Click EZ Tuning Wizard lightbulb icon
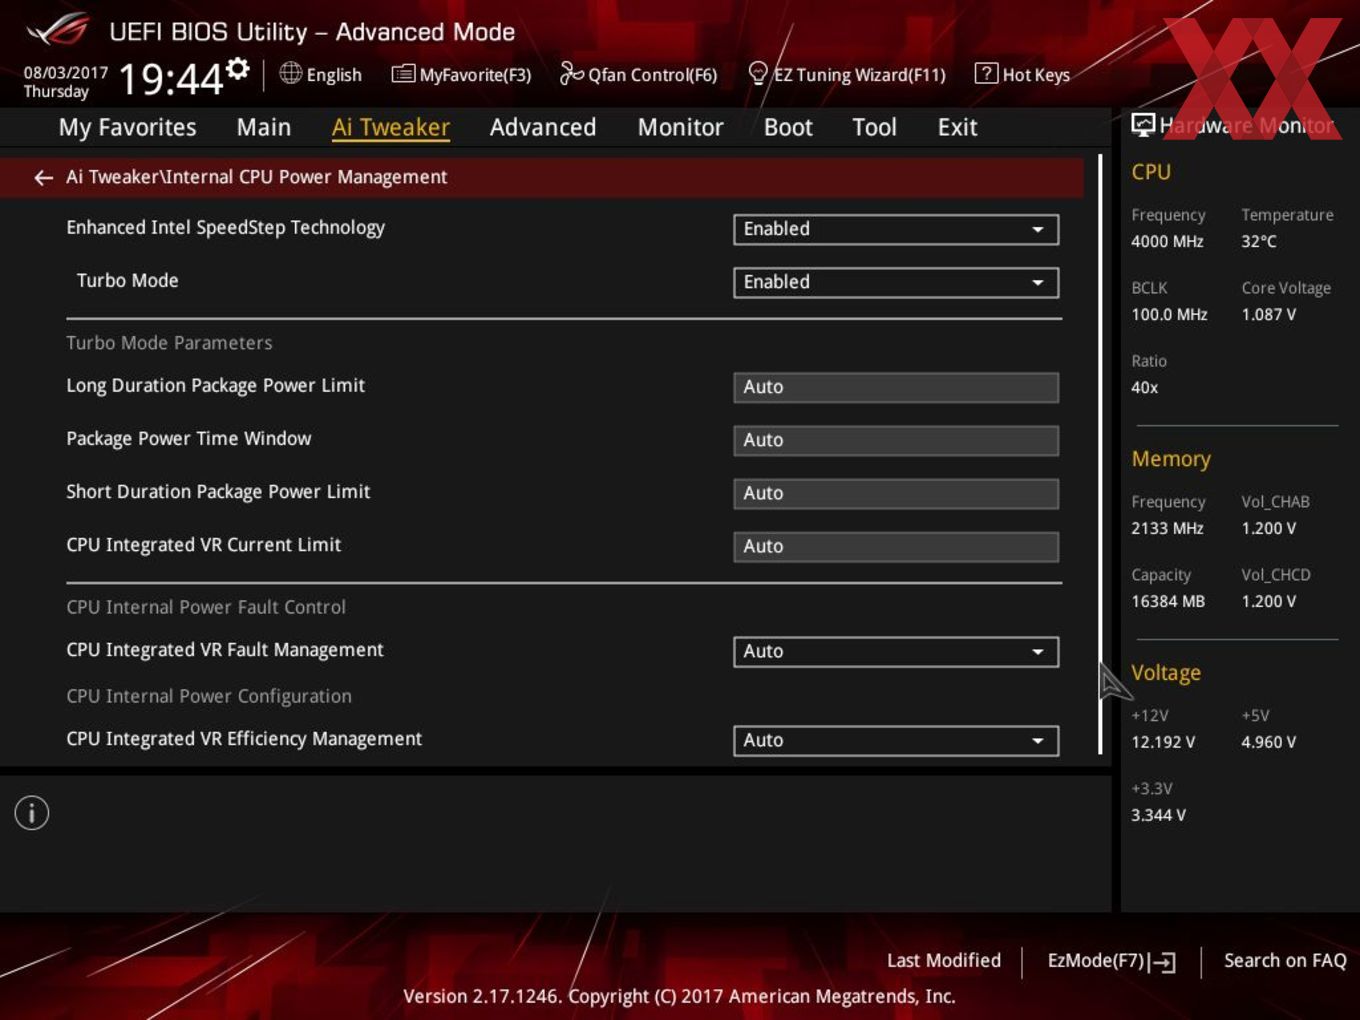1360x1020 pixels. (x=758, y=74)
